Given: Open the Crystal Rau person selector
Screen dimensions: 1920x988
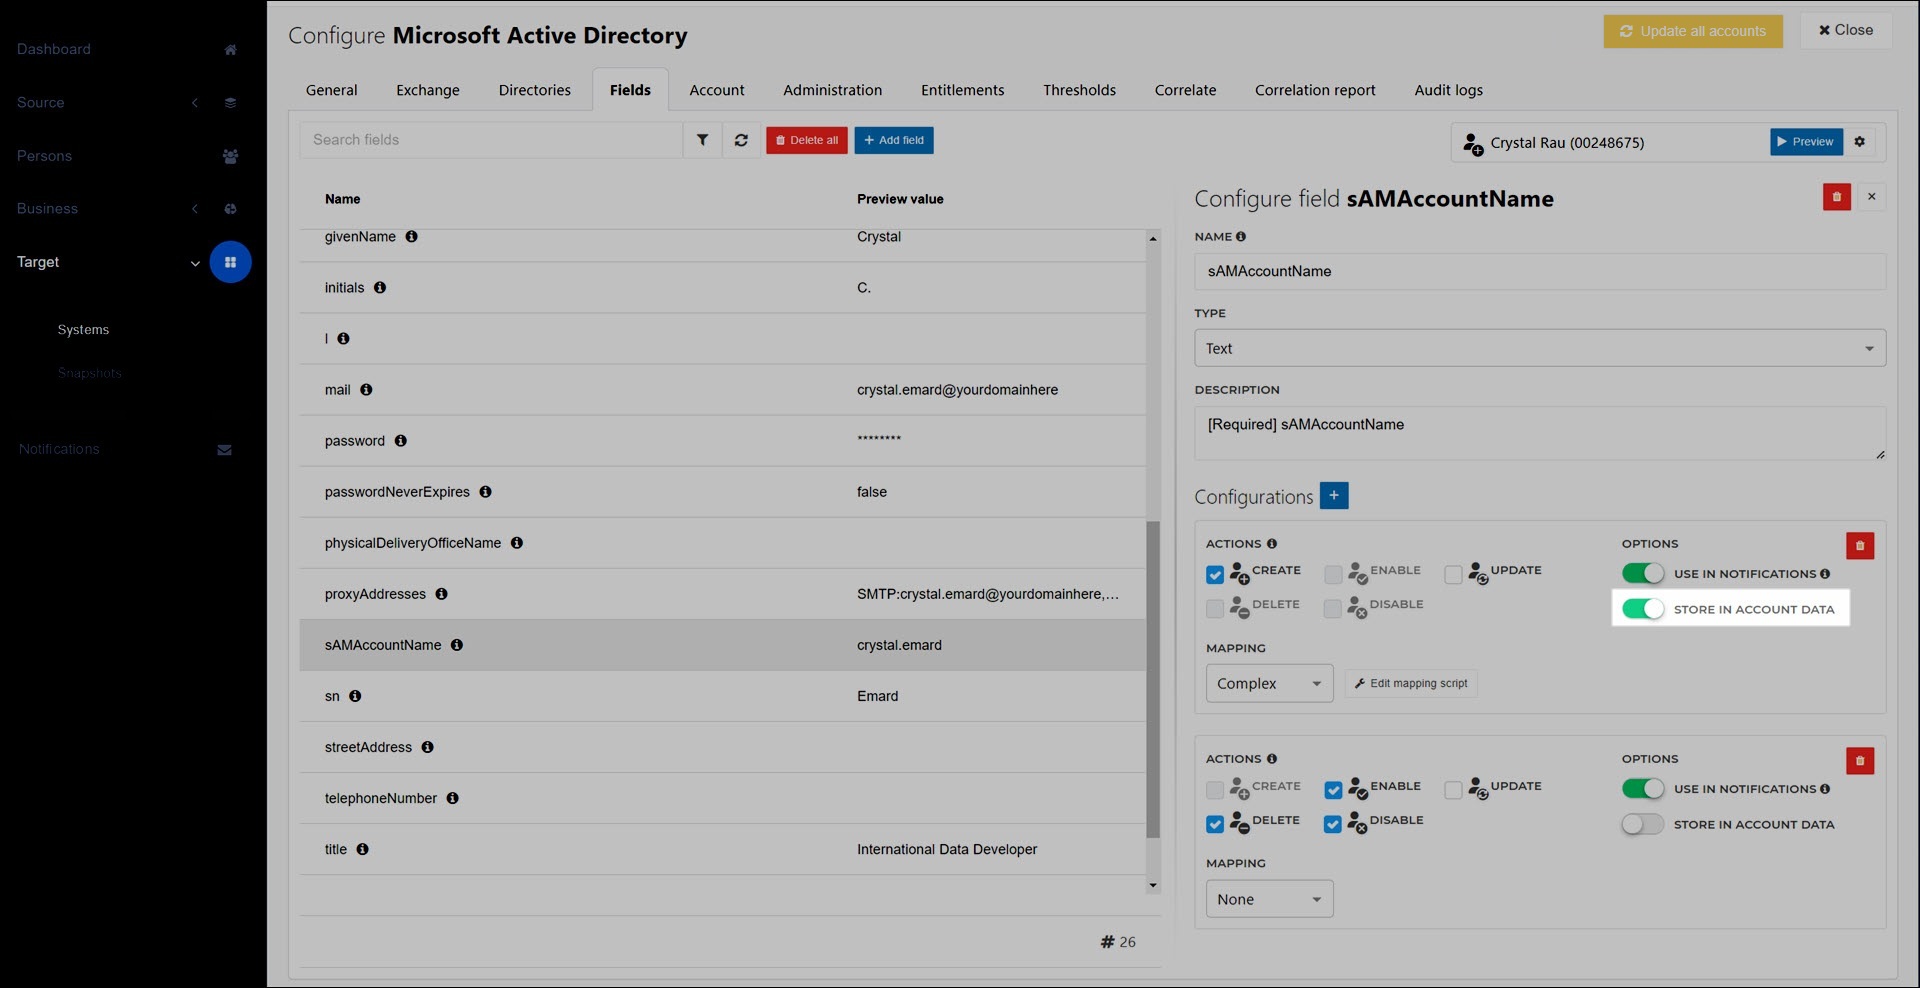Looking at the screenshot, I should [1610, 142].
